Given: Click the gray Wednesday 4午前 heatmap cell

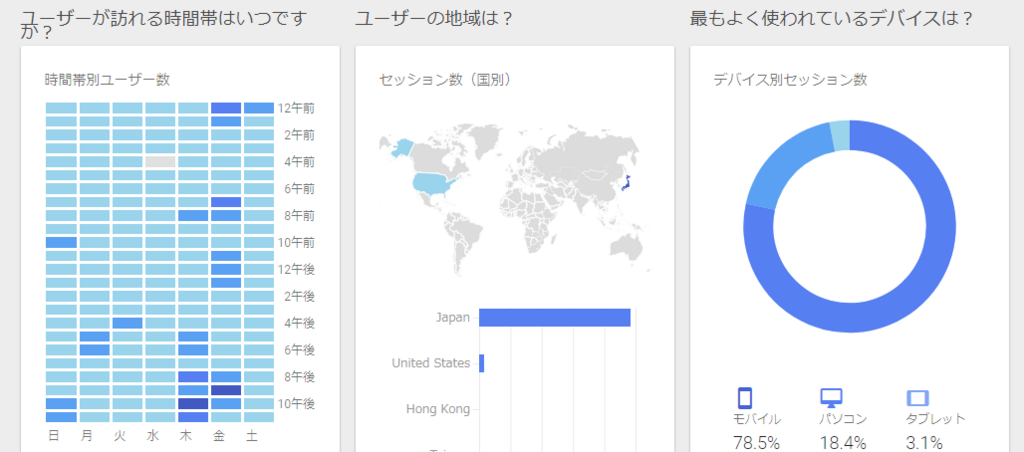Looking at the screenshot, I should click(x=160, y=162).
